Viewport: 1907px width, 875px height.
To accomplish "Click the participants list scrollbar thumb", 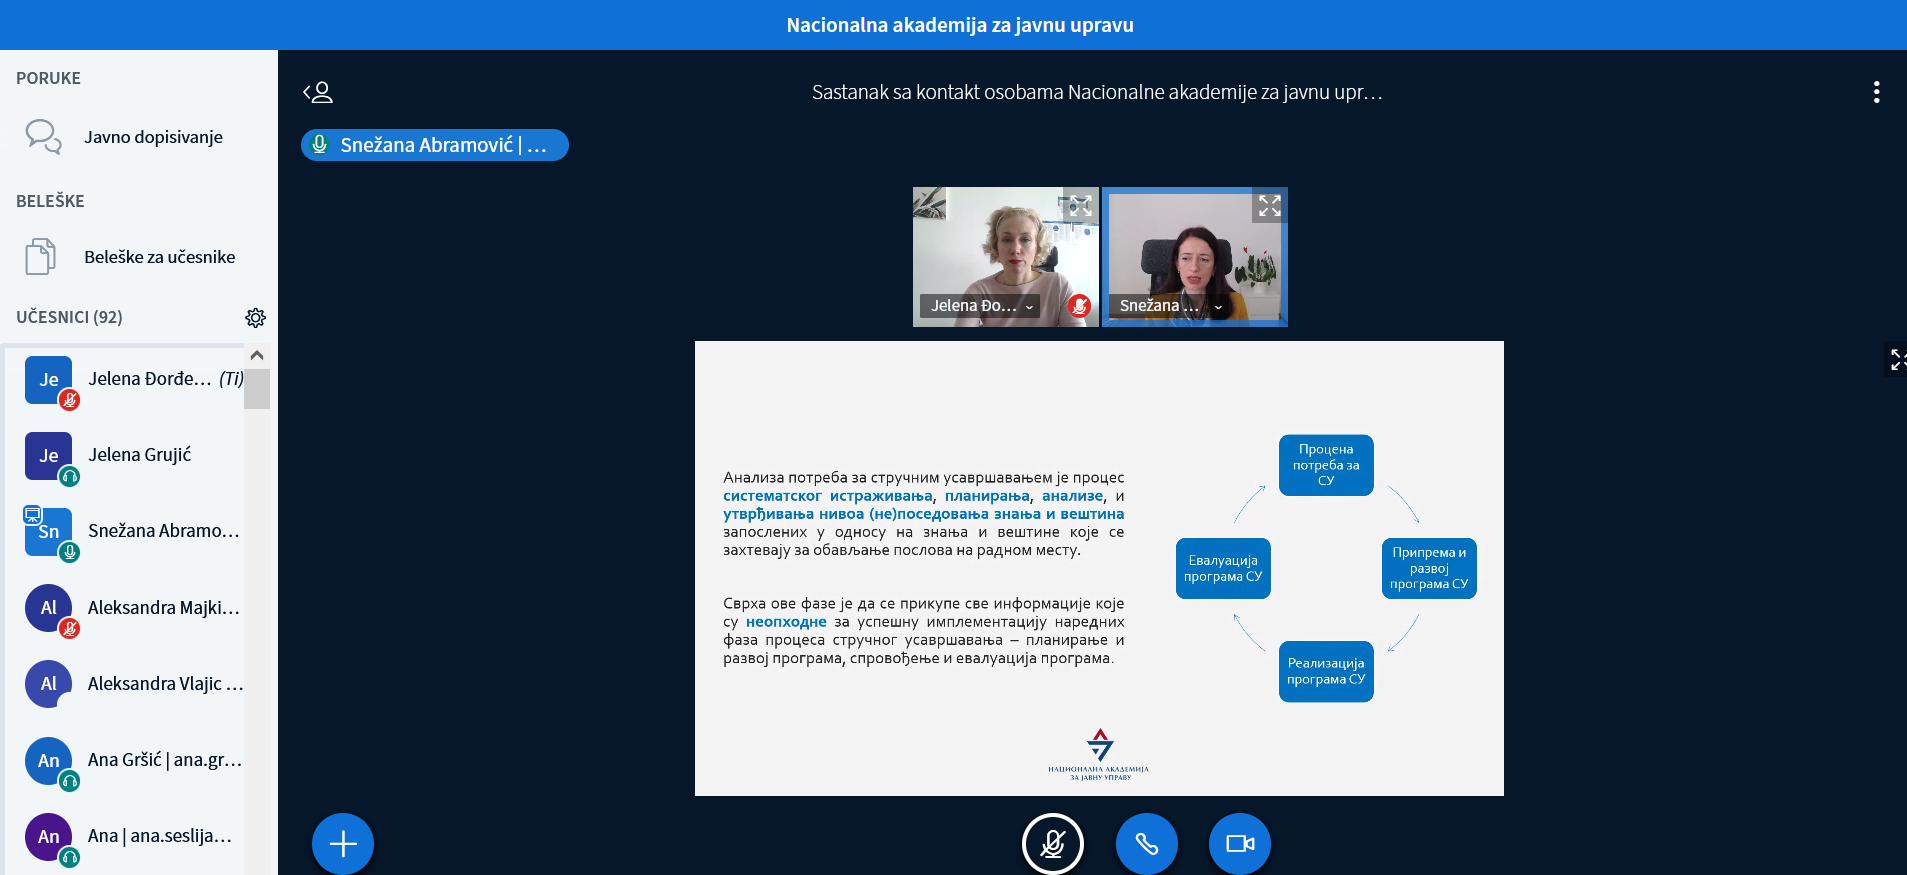I will (257, 389).
